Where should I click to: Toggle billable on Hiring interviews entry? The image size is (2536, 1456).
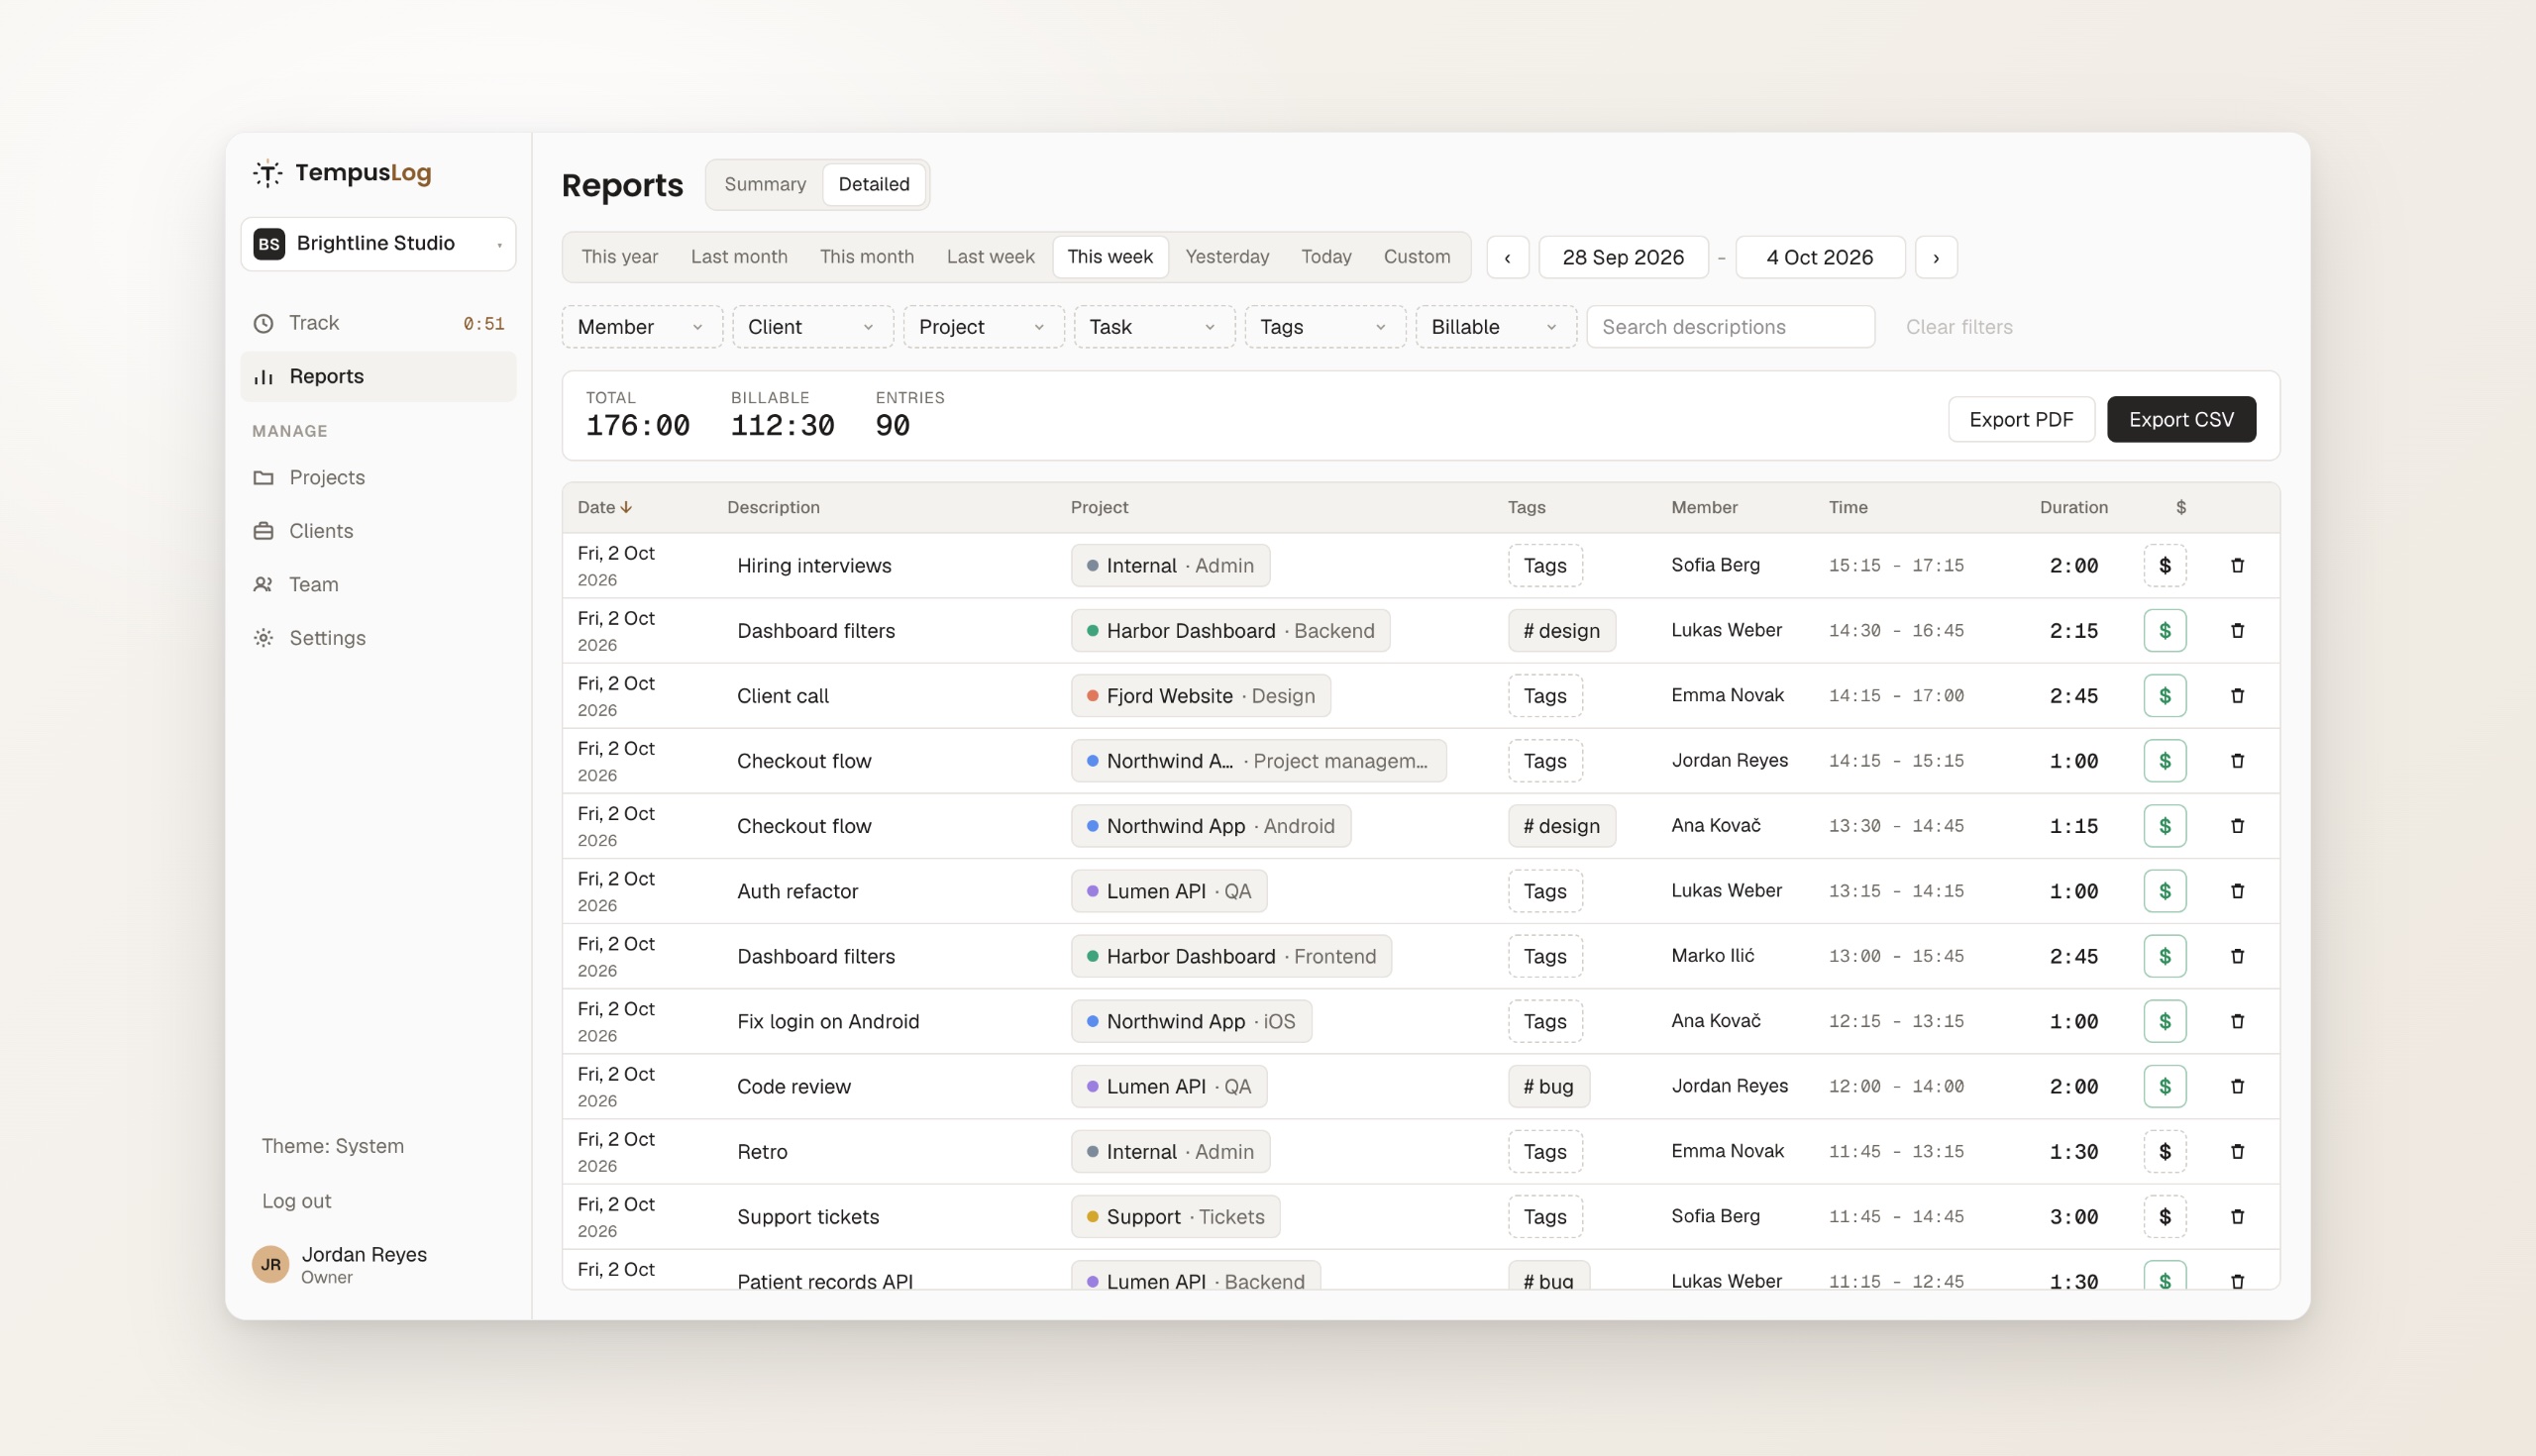click(2165, 566)
